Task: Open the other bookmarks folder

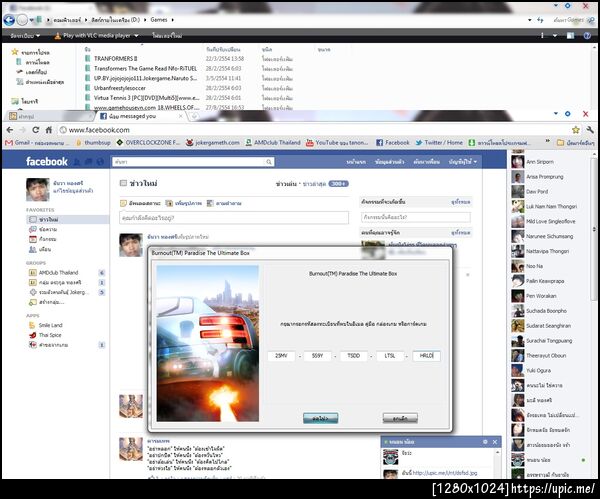Action: coord(576,143)
